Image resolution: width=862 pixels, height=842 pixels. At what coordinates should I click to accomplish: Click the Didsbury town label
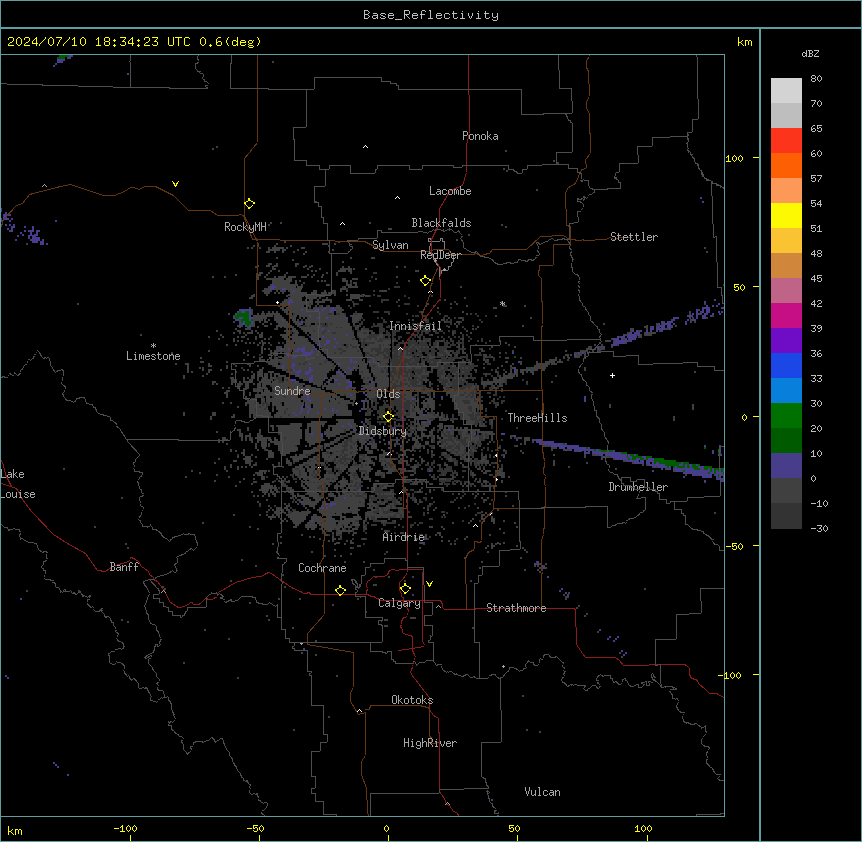[383, 431]
